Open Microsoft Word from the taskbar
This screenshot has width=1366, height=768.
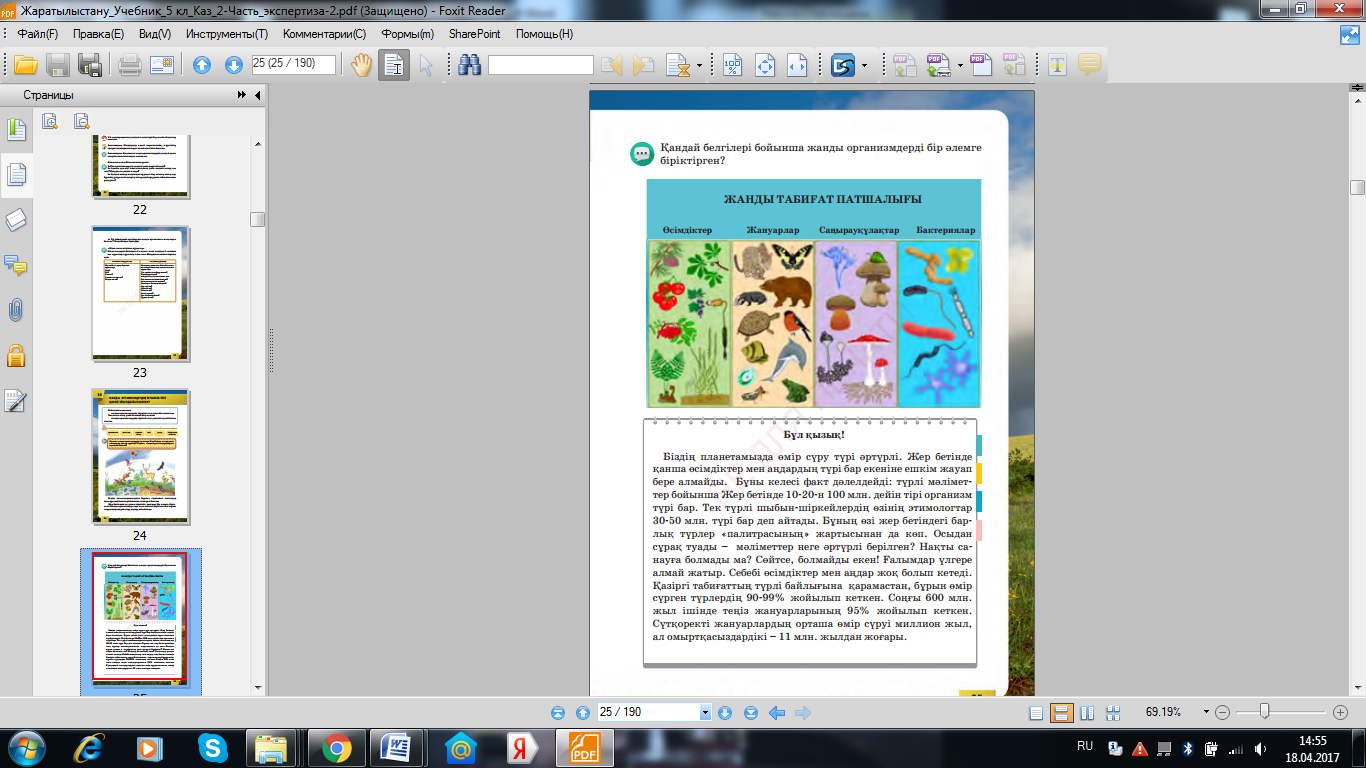click(x=396, y=747)
